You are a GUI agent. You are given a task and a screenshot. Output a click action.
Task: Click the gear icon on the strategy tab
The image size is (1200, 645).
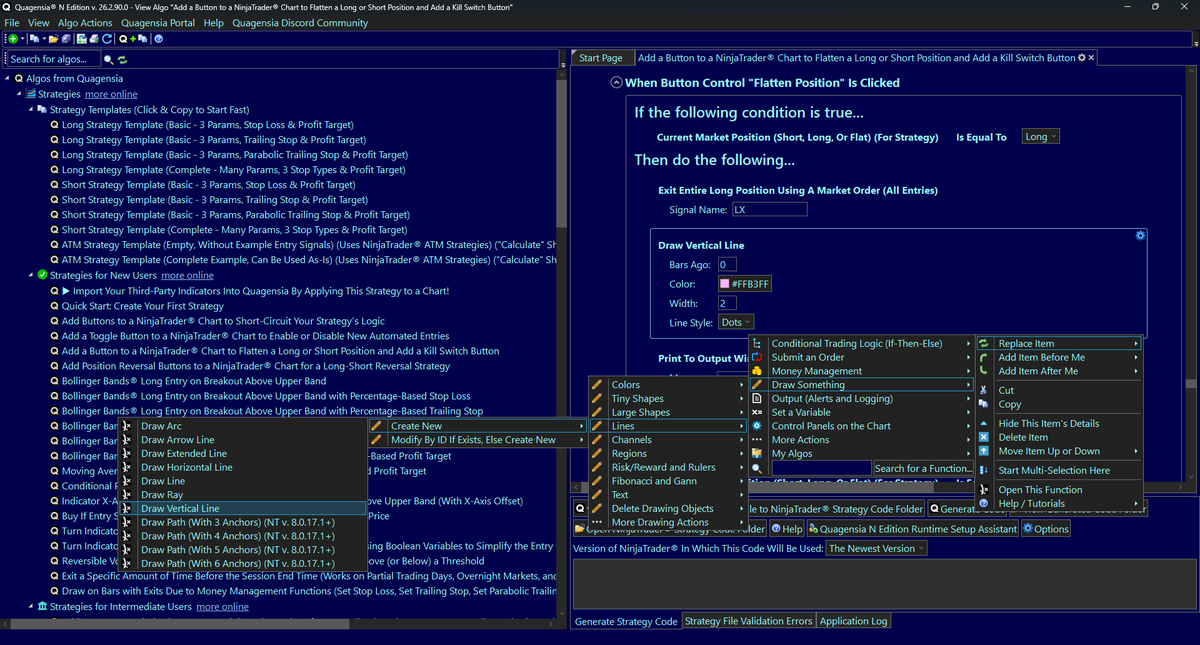click(1082, 58)
